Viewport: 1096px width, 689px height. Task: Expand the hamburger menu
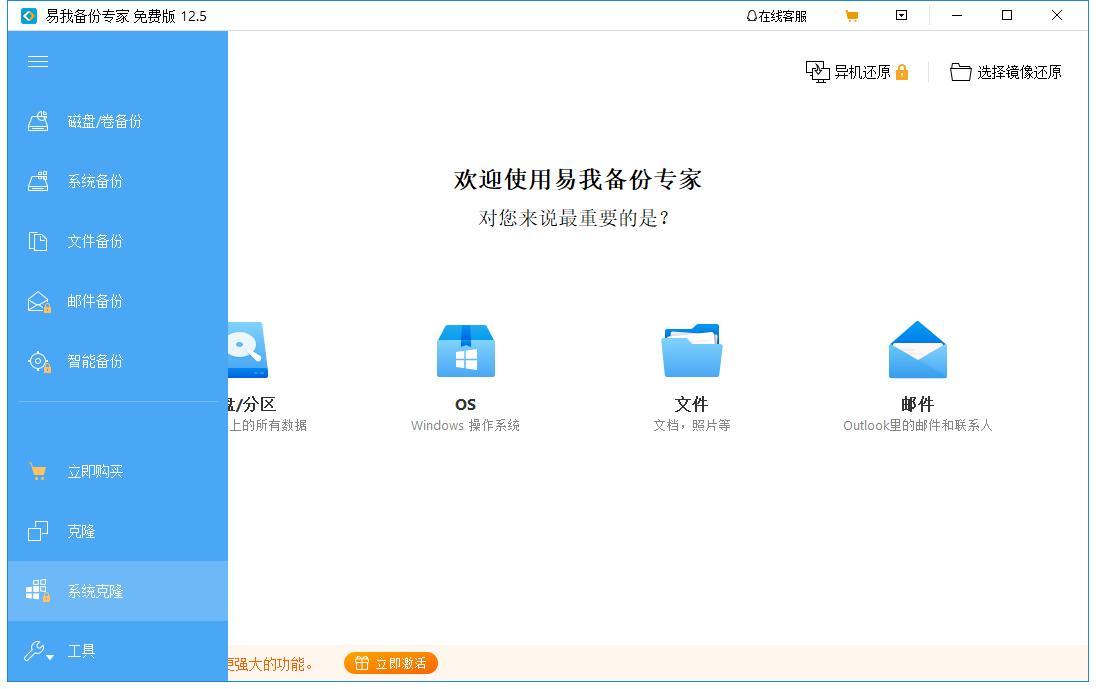click(x=38, y=61)
